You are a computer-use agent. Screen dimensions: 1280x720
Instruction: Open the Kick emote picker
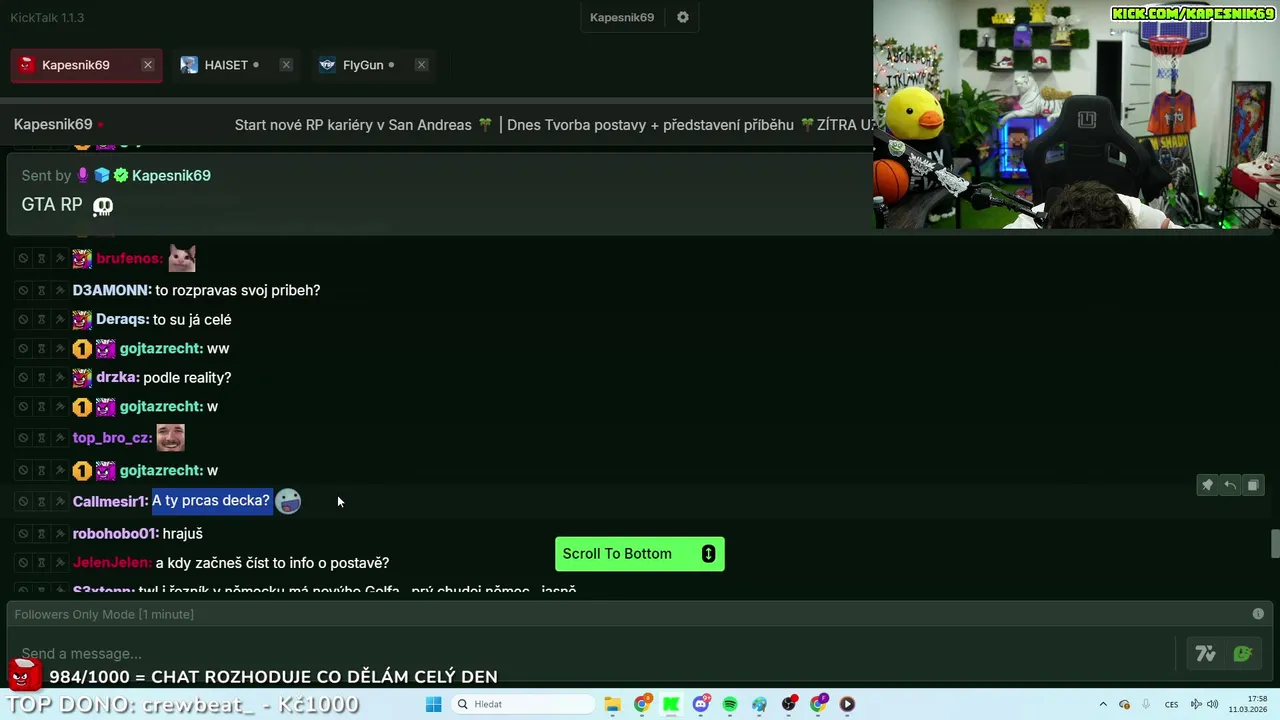pos(1243,654)
